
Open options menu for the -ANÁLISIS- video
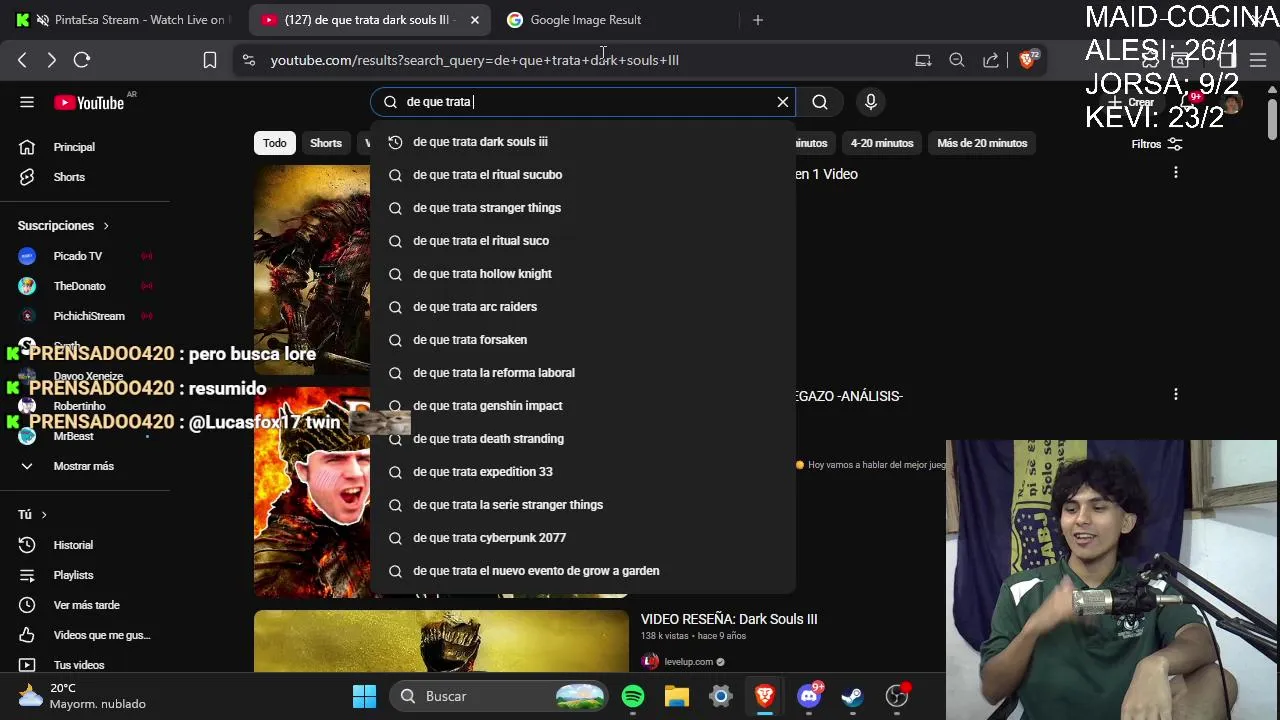[1176, 395]
